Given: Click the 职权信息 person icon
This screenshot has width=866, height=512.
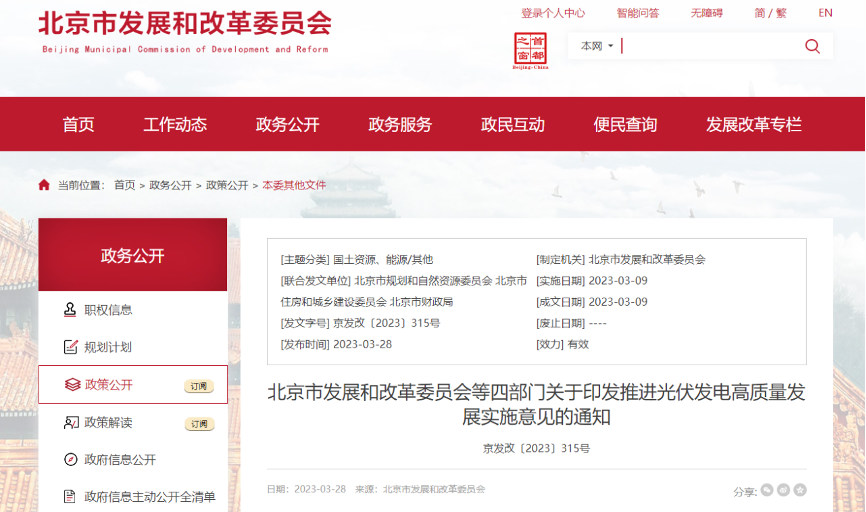Looking at the screenshot, I should pos(70,309).
